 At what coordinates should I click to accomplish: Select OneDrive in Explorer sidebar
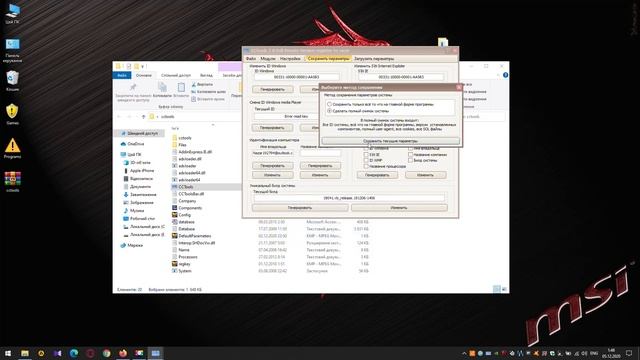coord(133,144)
